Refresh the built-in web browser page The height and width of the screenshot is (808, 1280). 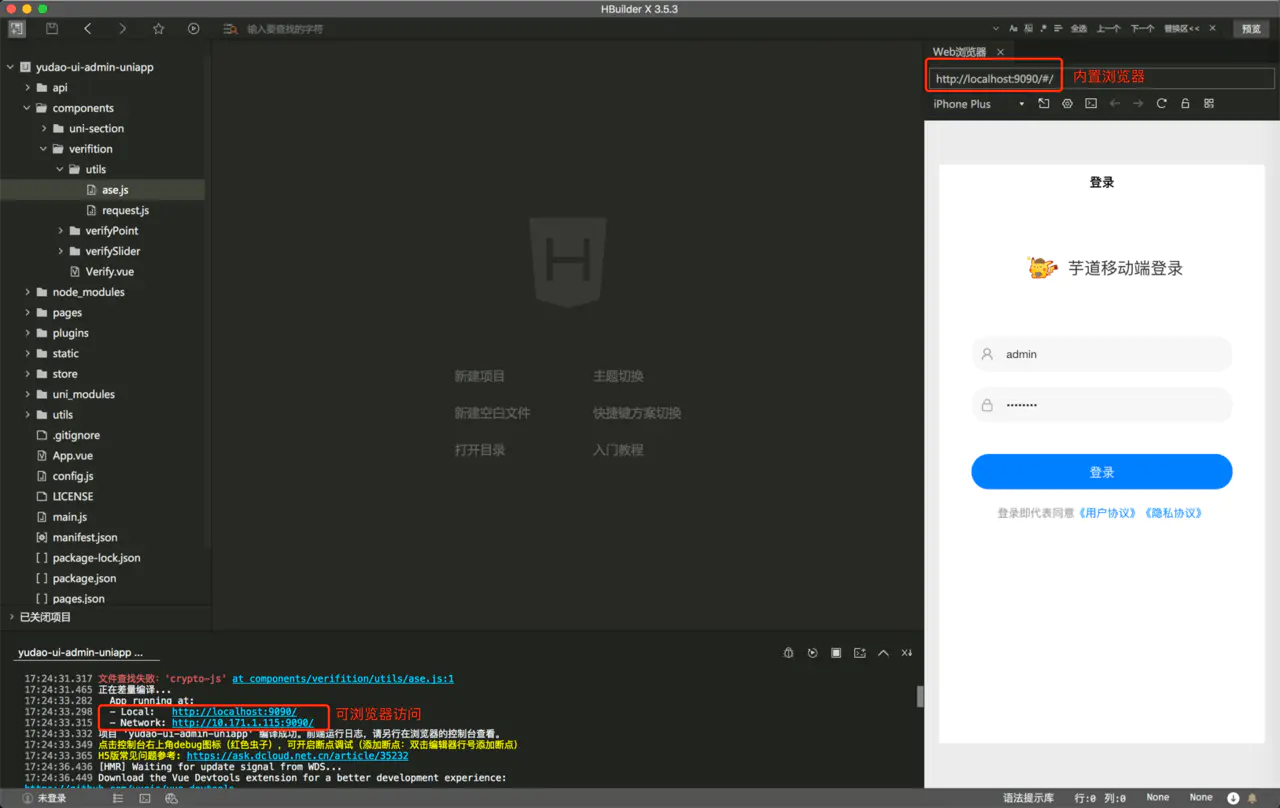point(1161,104)
